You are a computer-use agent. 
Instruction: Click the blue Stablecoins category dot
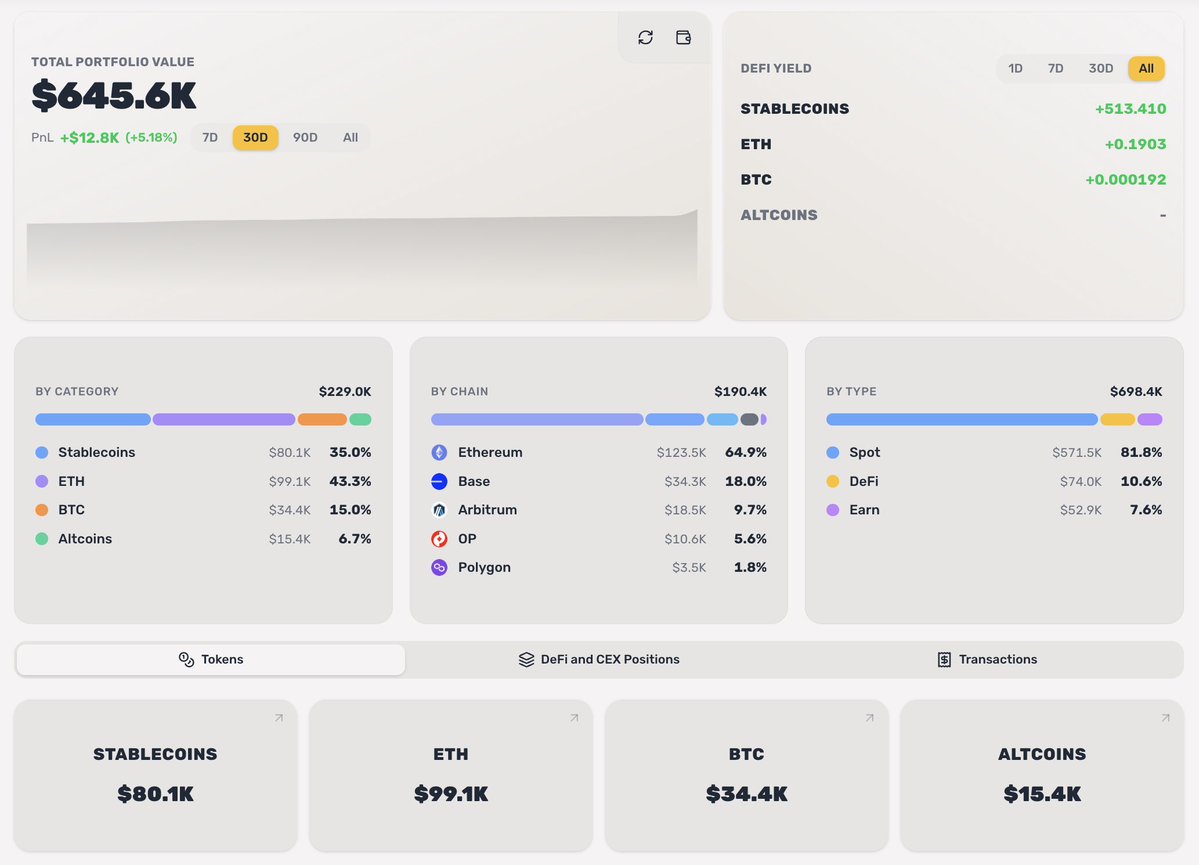[42, 453]
